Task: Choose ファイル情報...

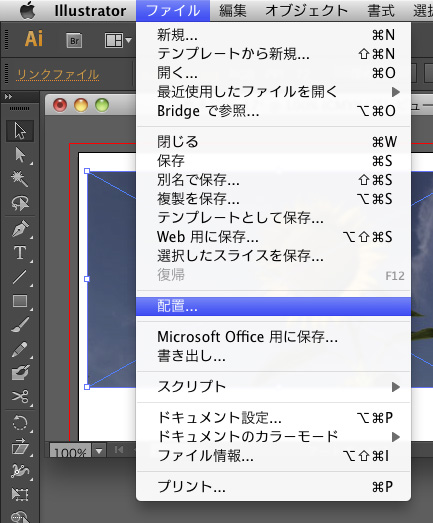Action: pos(273,456)
